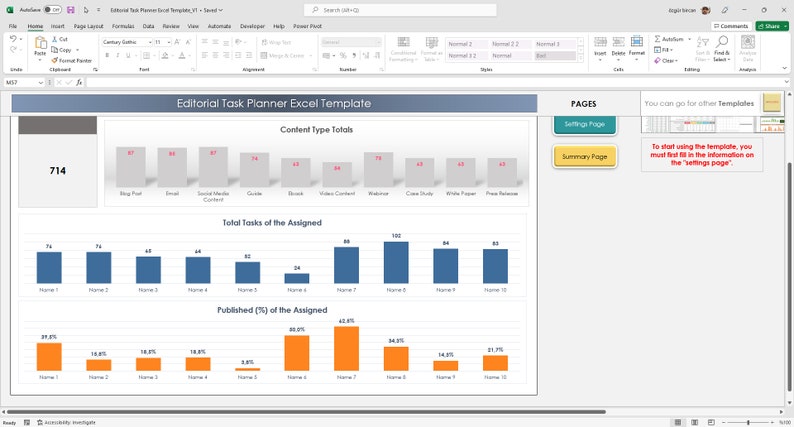Click the Format as Table icon
The height and width of the screenshot is (427, 794).
click(x=432, y=43)
